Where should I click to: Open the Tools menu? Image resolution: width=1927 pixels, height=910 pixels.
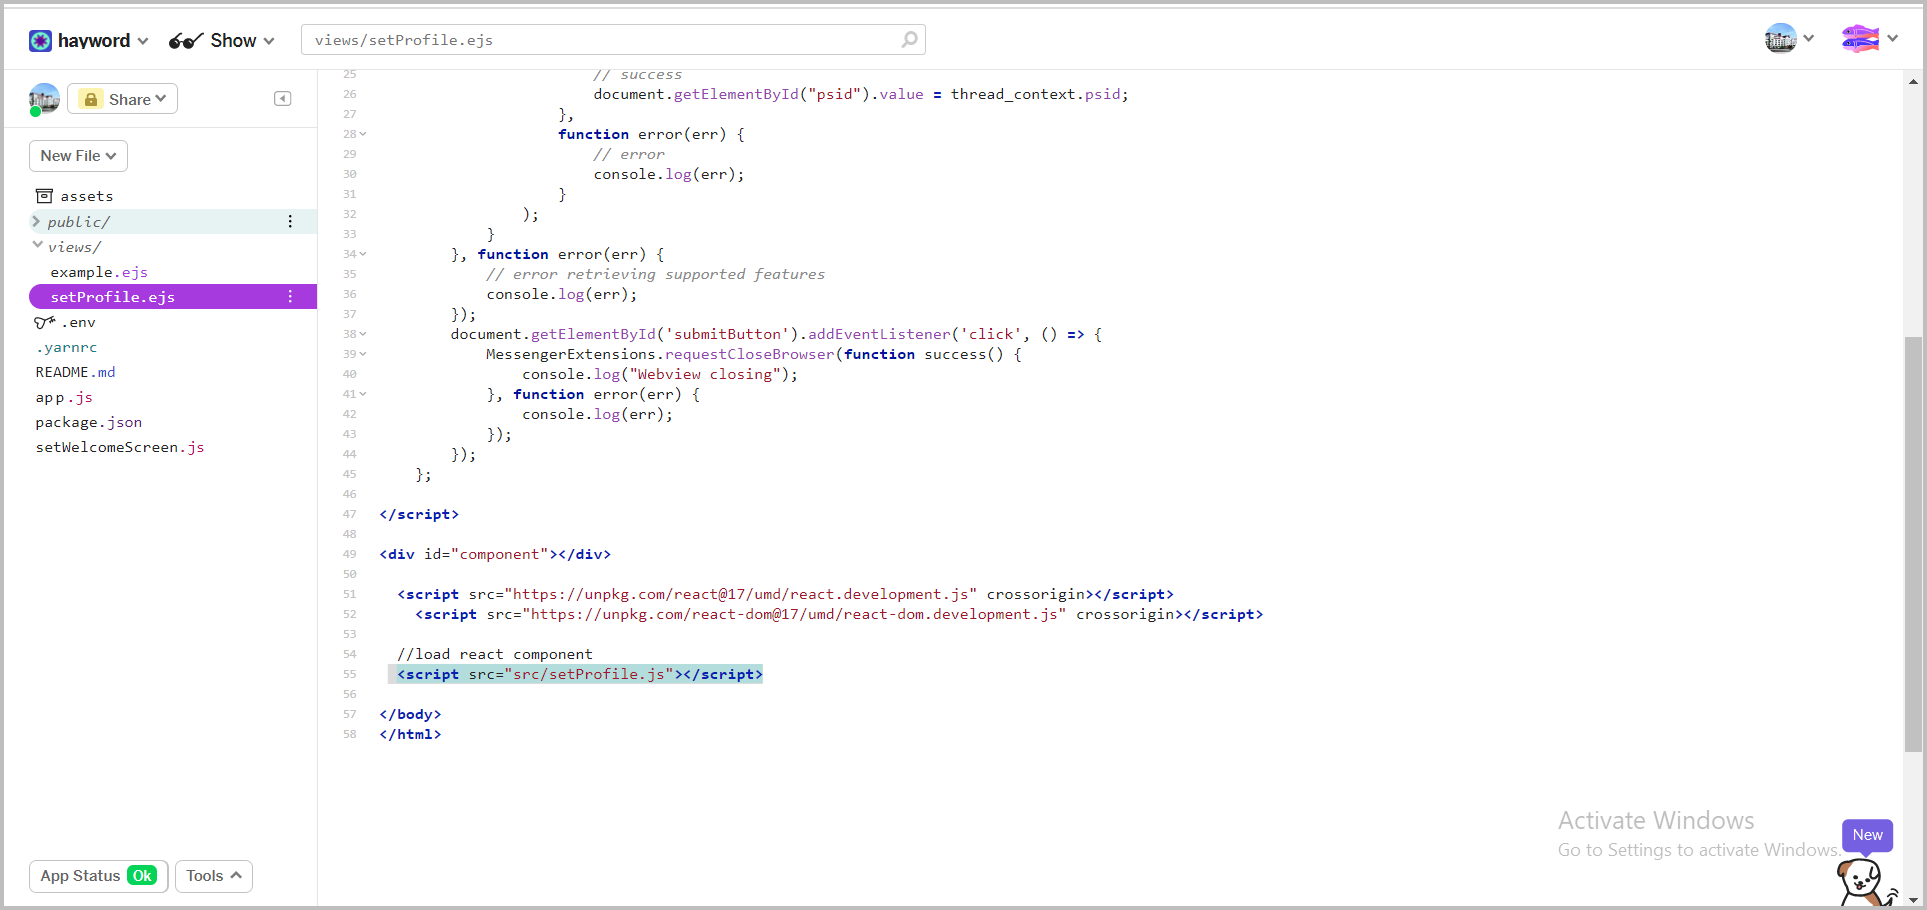click(213, 876)
